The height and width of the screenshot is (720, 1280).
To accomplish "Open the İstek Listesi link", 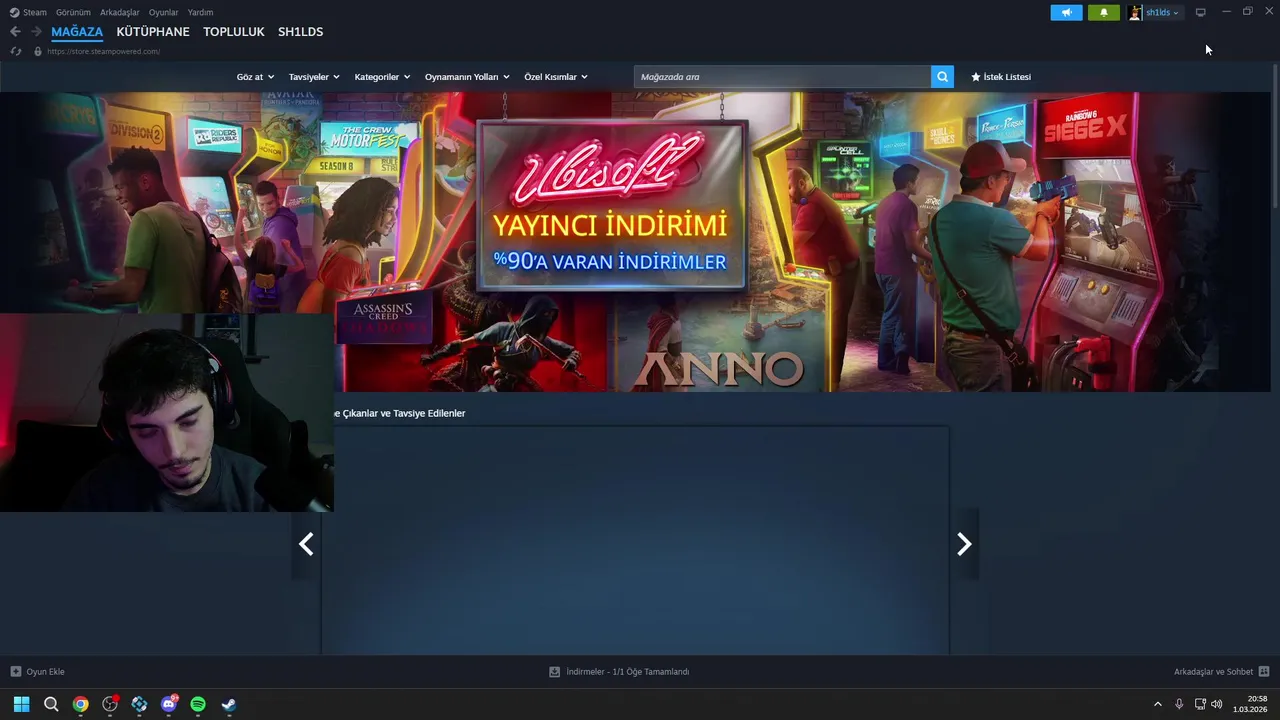I will (x=1001, y=77).
